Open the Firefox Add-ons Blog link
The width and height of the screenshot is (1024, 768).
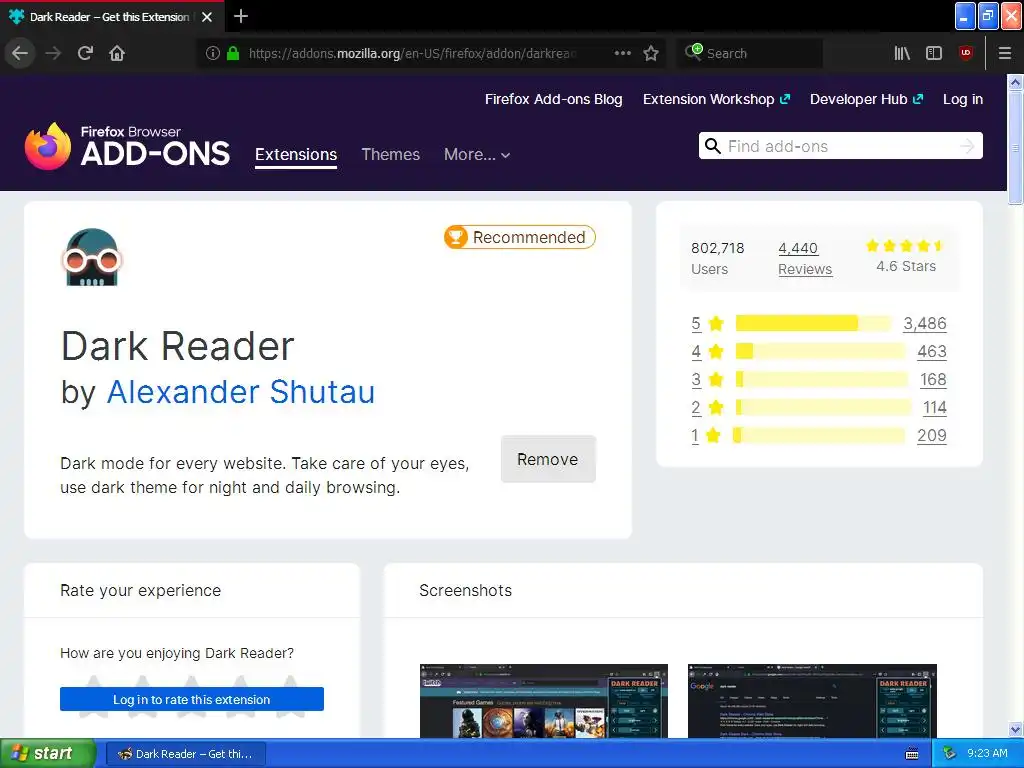coord(553,99)
